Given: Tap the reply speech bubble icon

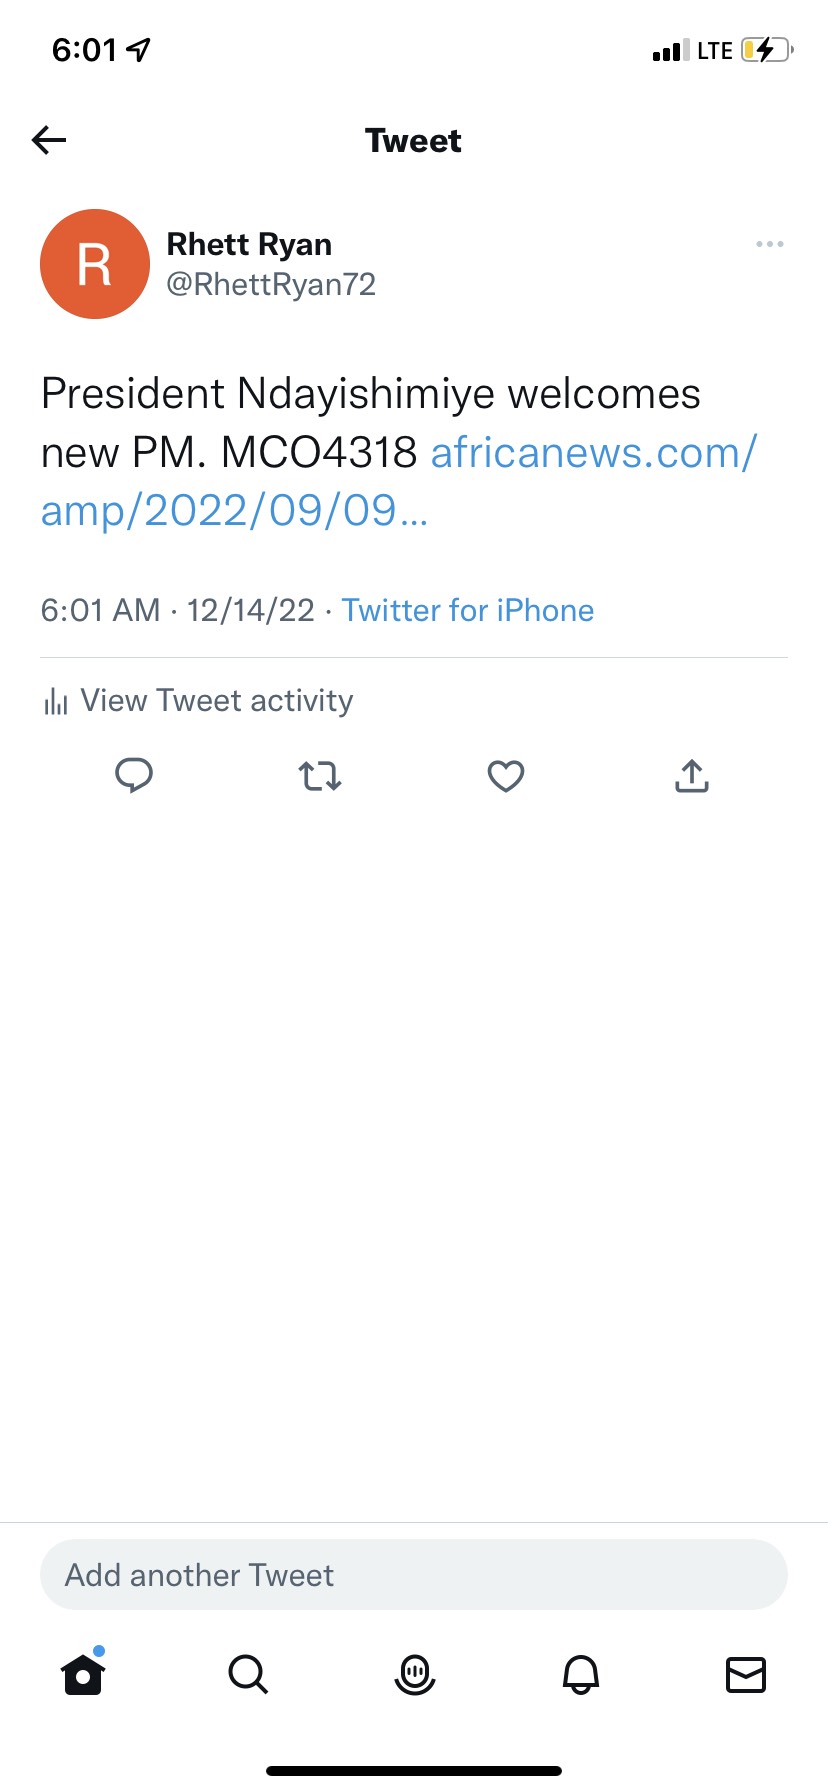Looking at the screenshot, I should (134, 775).
